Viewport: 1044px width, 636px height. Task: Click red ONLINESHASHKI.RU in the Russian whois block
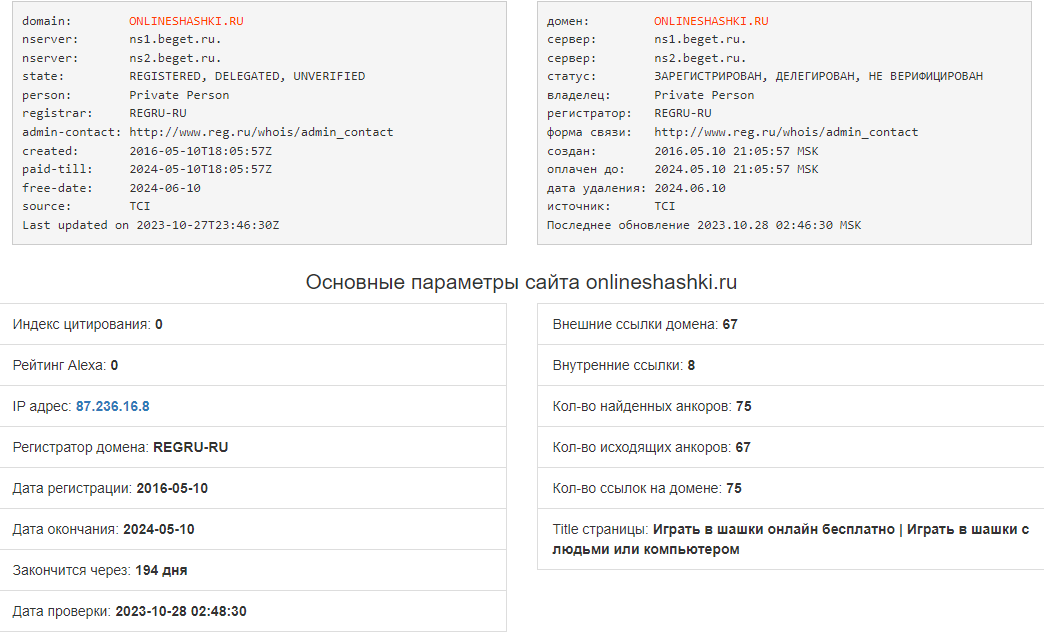click(711, 21)
